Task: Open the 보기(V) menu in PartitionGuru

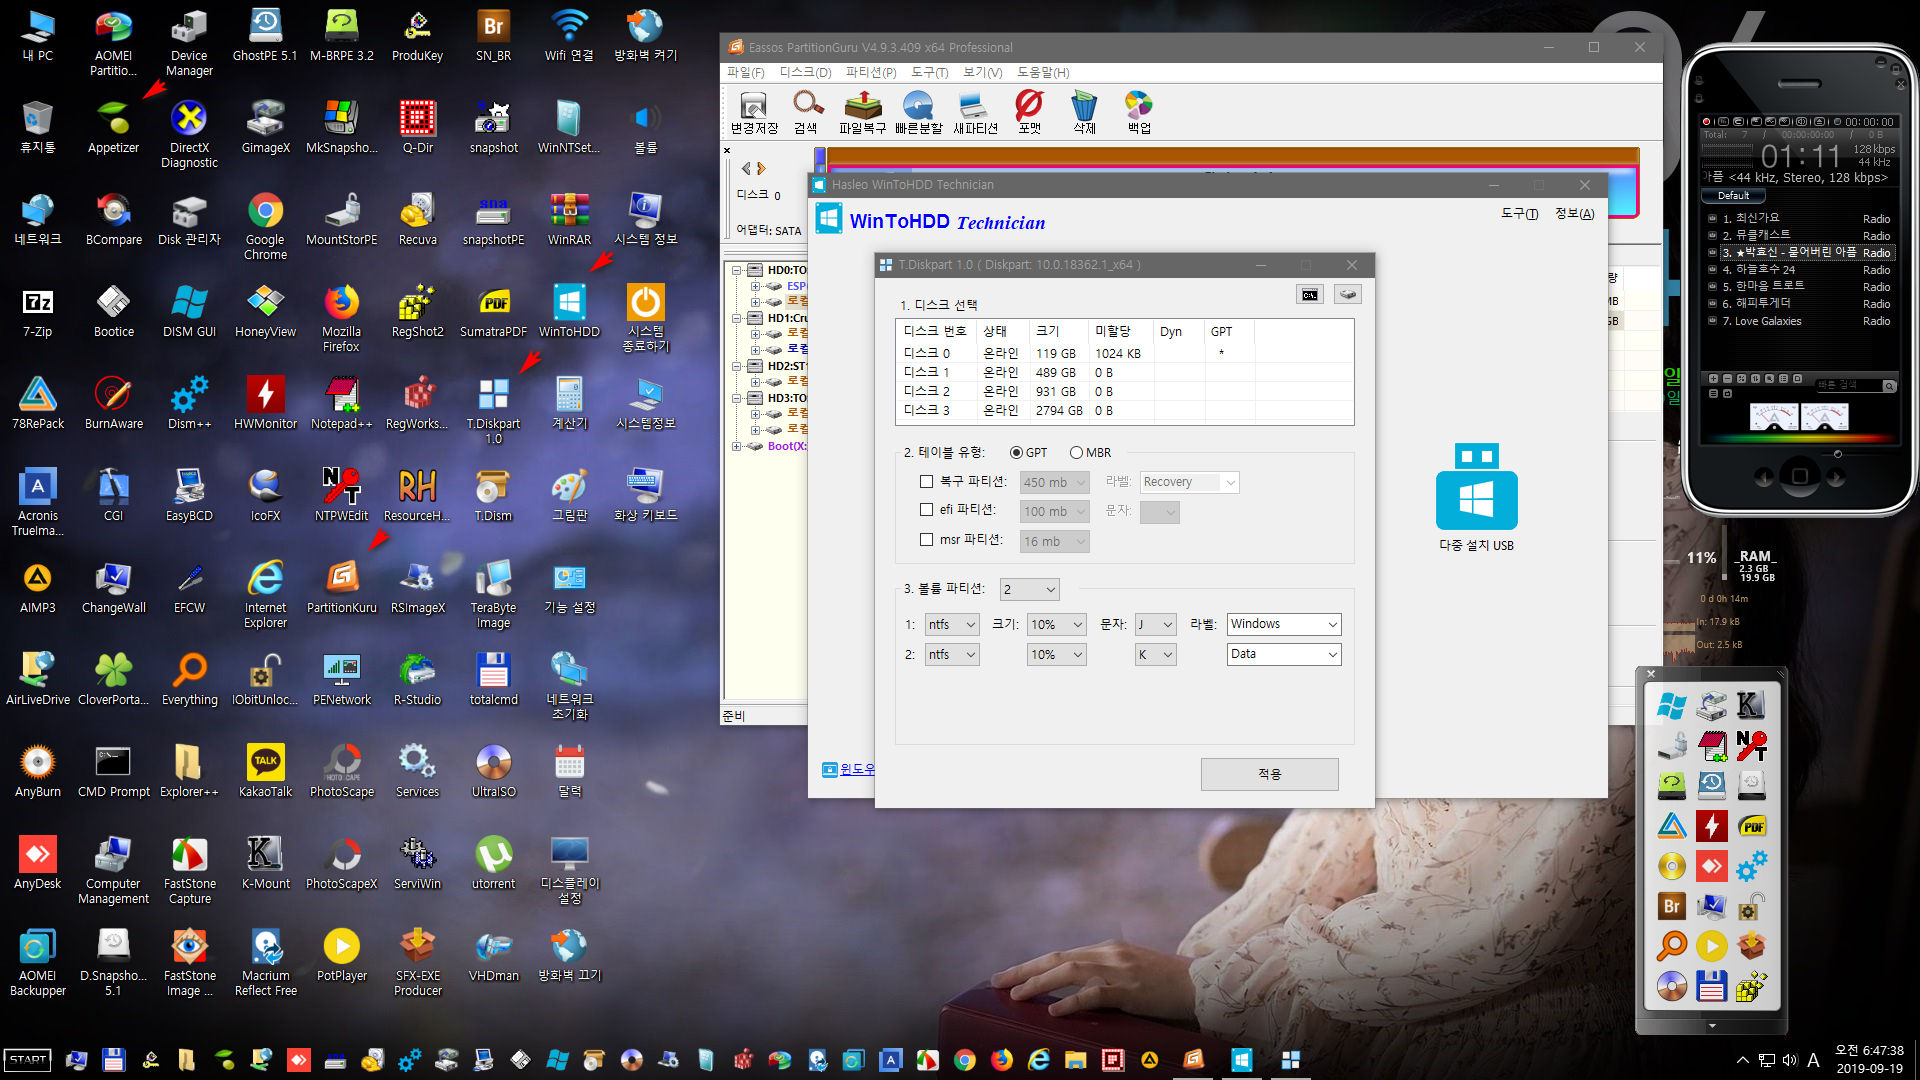Action: (982, 72)
